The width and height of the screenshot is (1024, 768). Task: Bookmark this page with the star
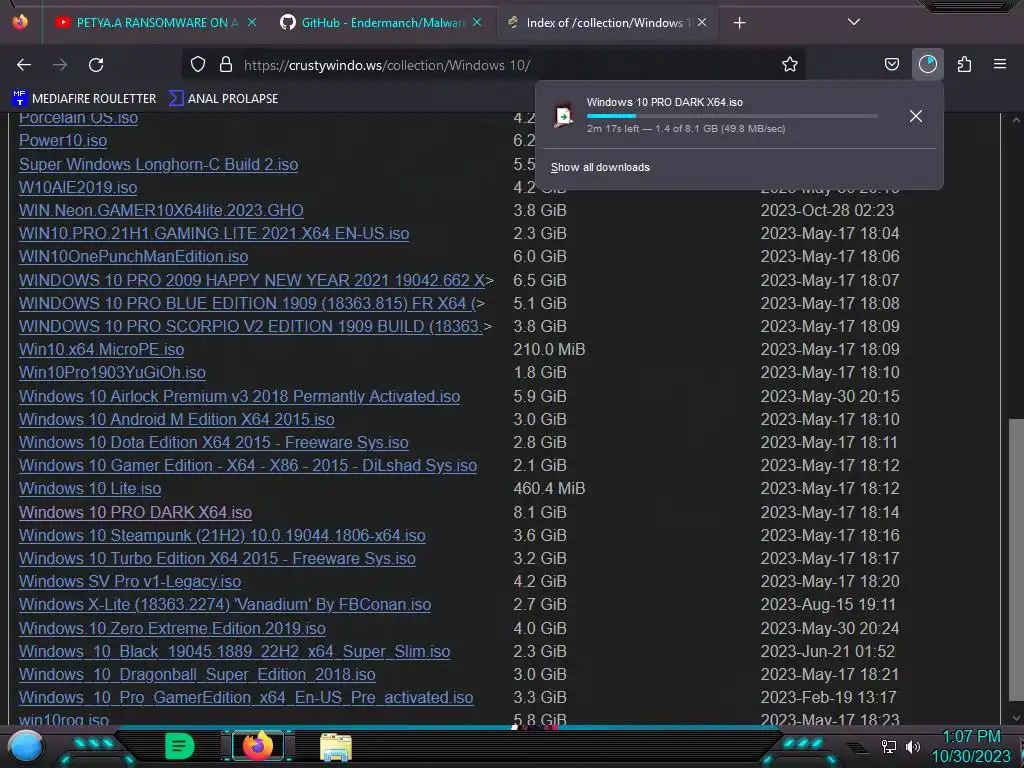click(x=790, y=65)
